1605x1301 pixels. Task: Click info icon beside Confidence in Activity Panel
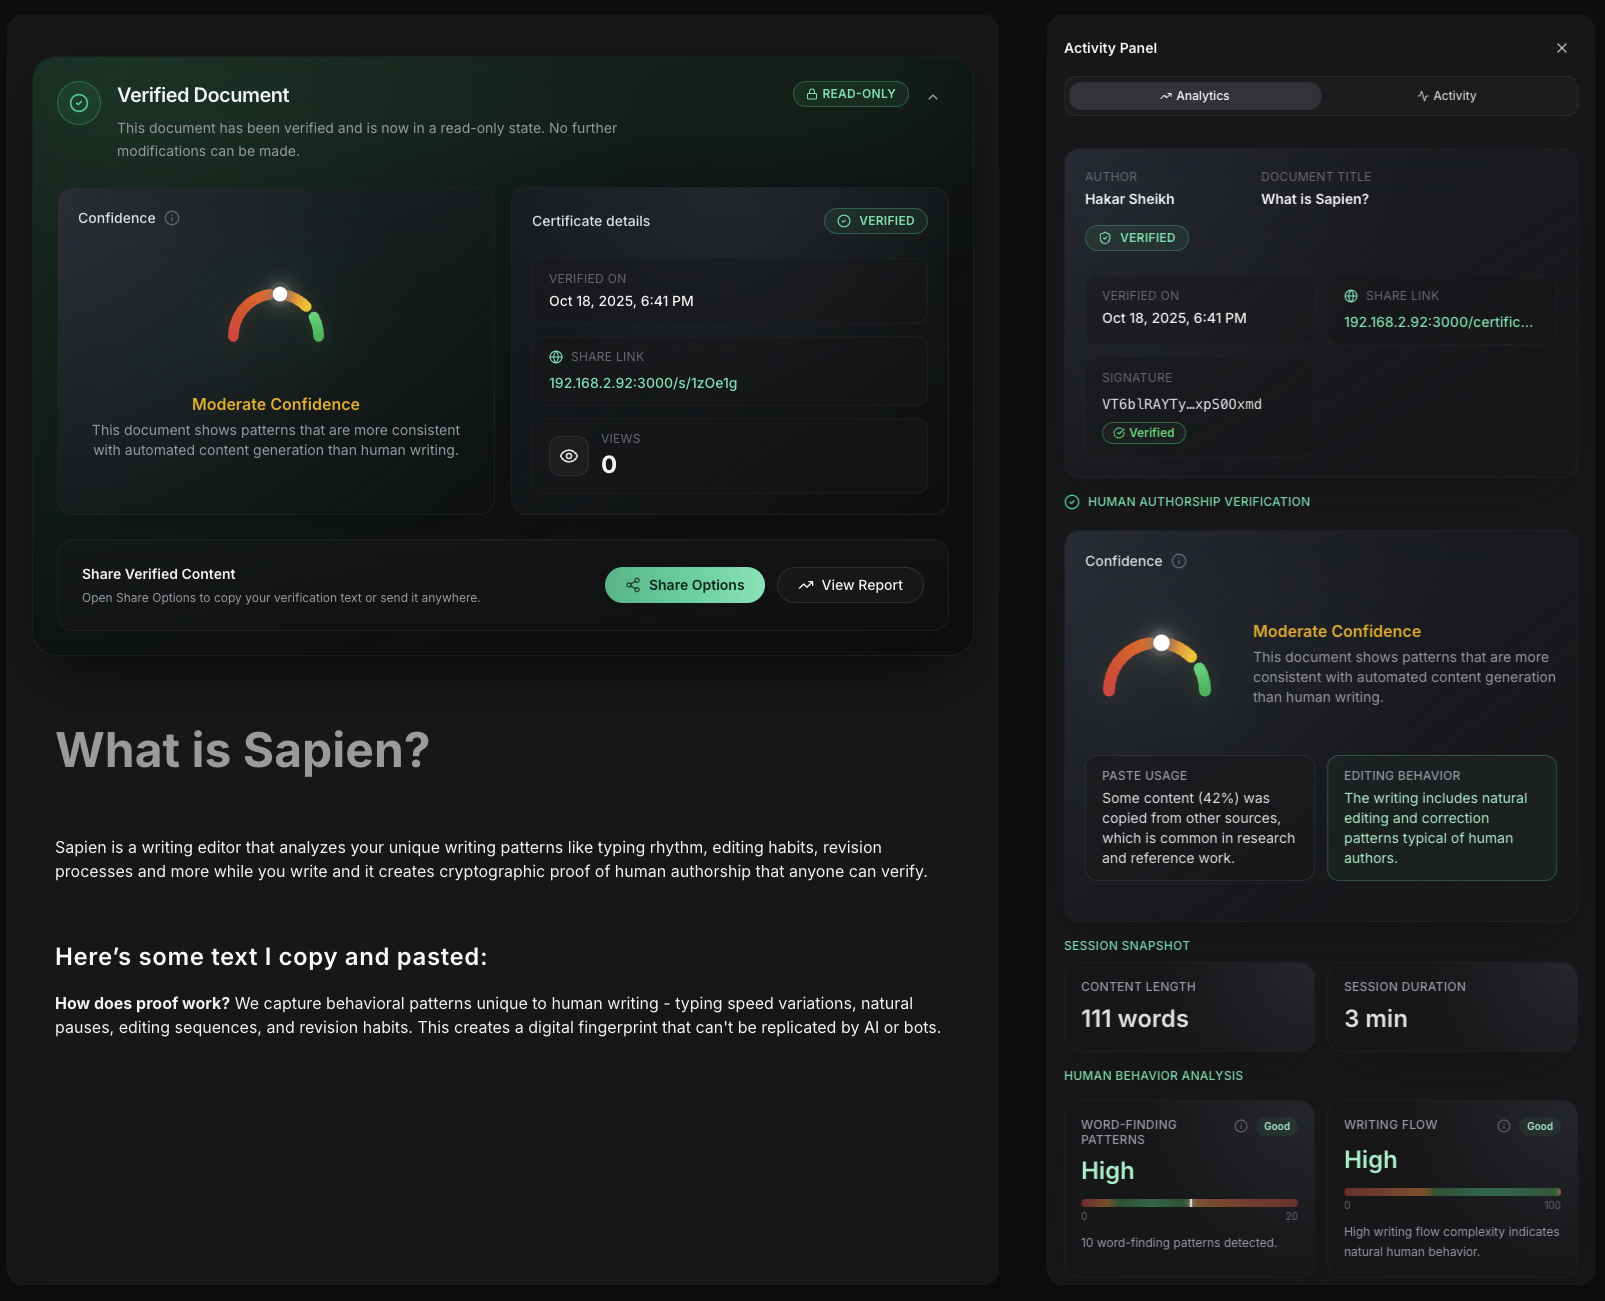(1179, 561)
